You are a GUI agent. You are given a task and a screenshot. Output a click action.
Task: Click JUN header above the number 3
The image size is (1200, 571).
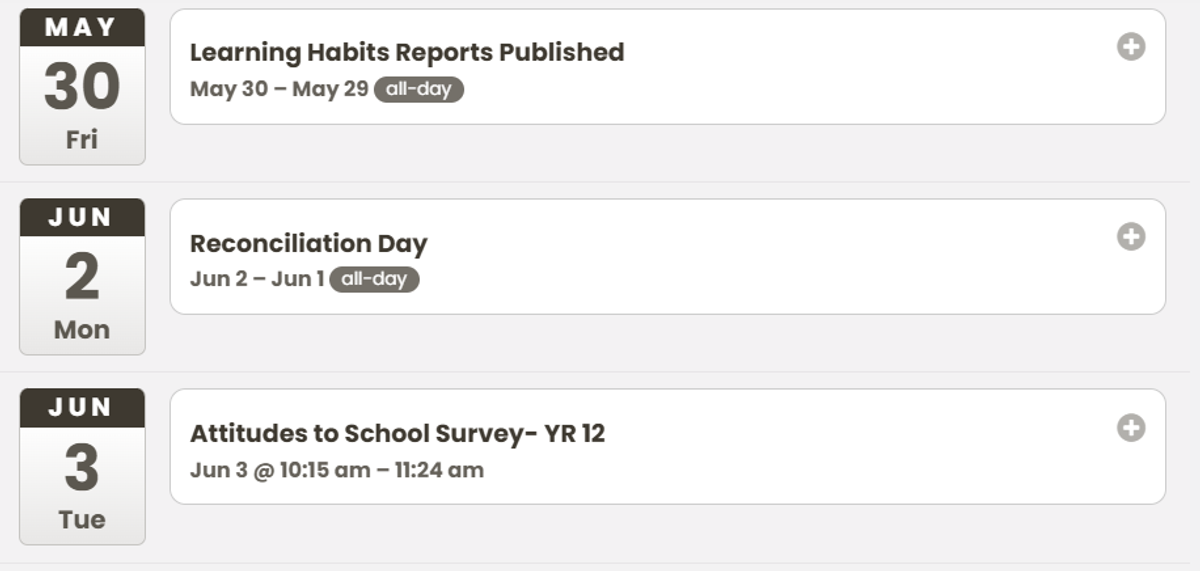(x=82, y=407)
